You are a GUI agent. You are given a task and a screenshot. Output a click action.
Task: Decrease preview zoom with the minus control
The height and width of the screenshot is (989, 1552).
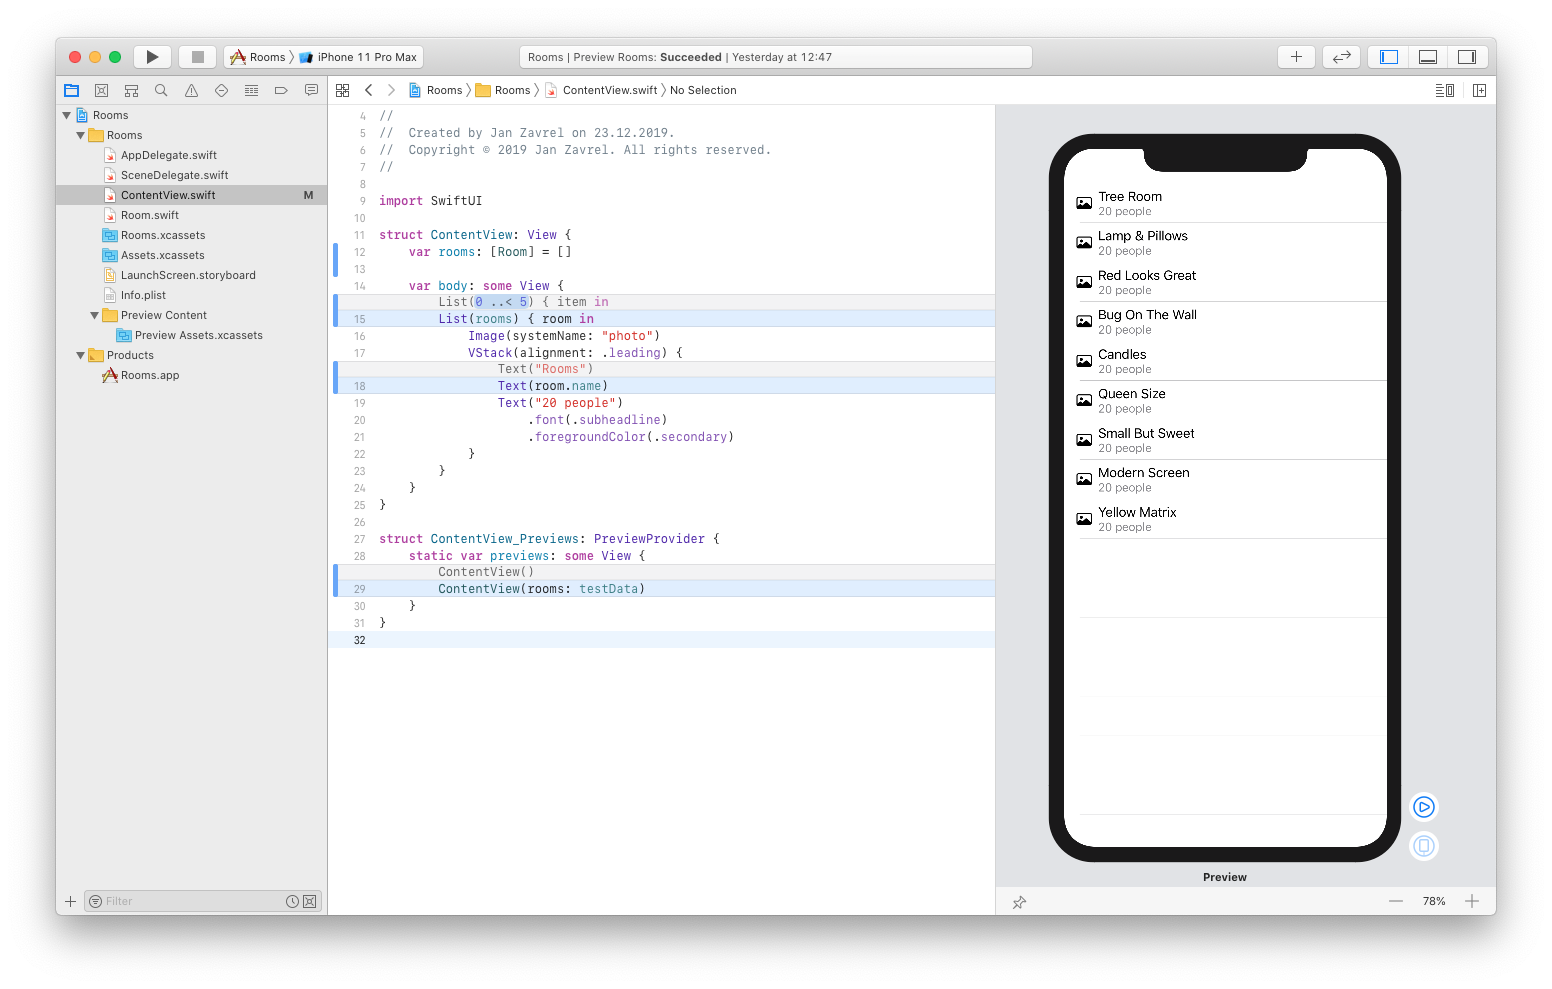point(1396,901)
